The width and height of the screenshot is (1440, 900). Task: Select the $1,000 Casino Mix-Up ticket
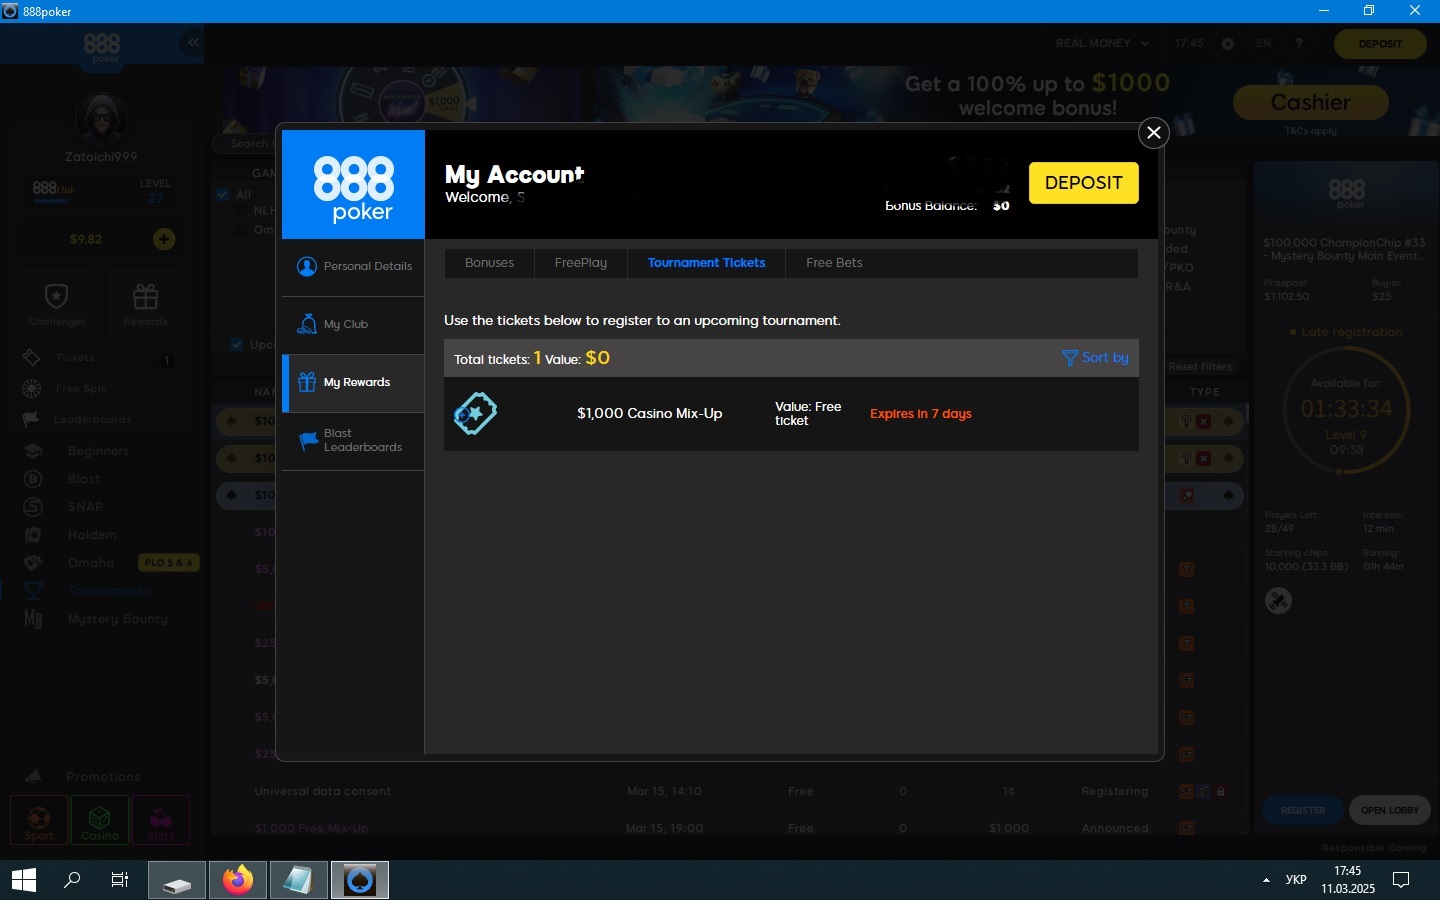[x=791, y=414]
